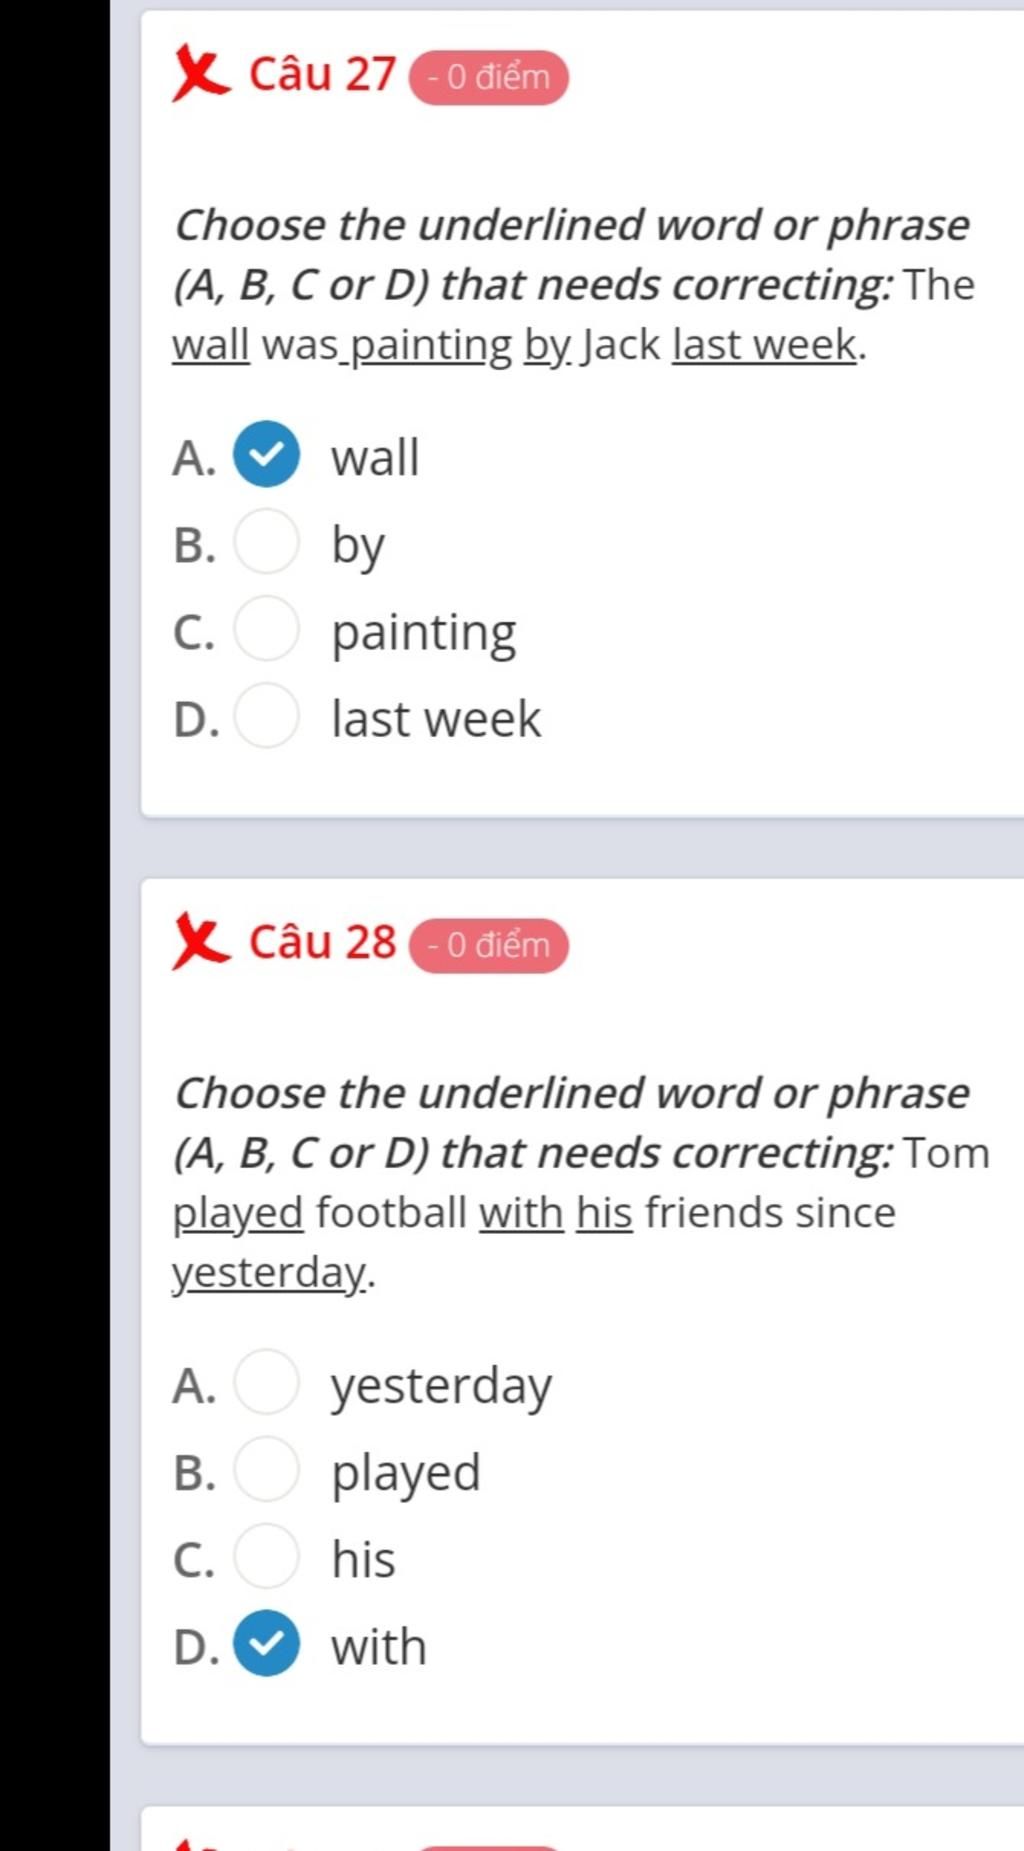Screen dimensions: 1024x1851
Task: Select option A 'yesterday' in Câu 28
Action: [x=266, y=1383]
